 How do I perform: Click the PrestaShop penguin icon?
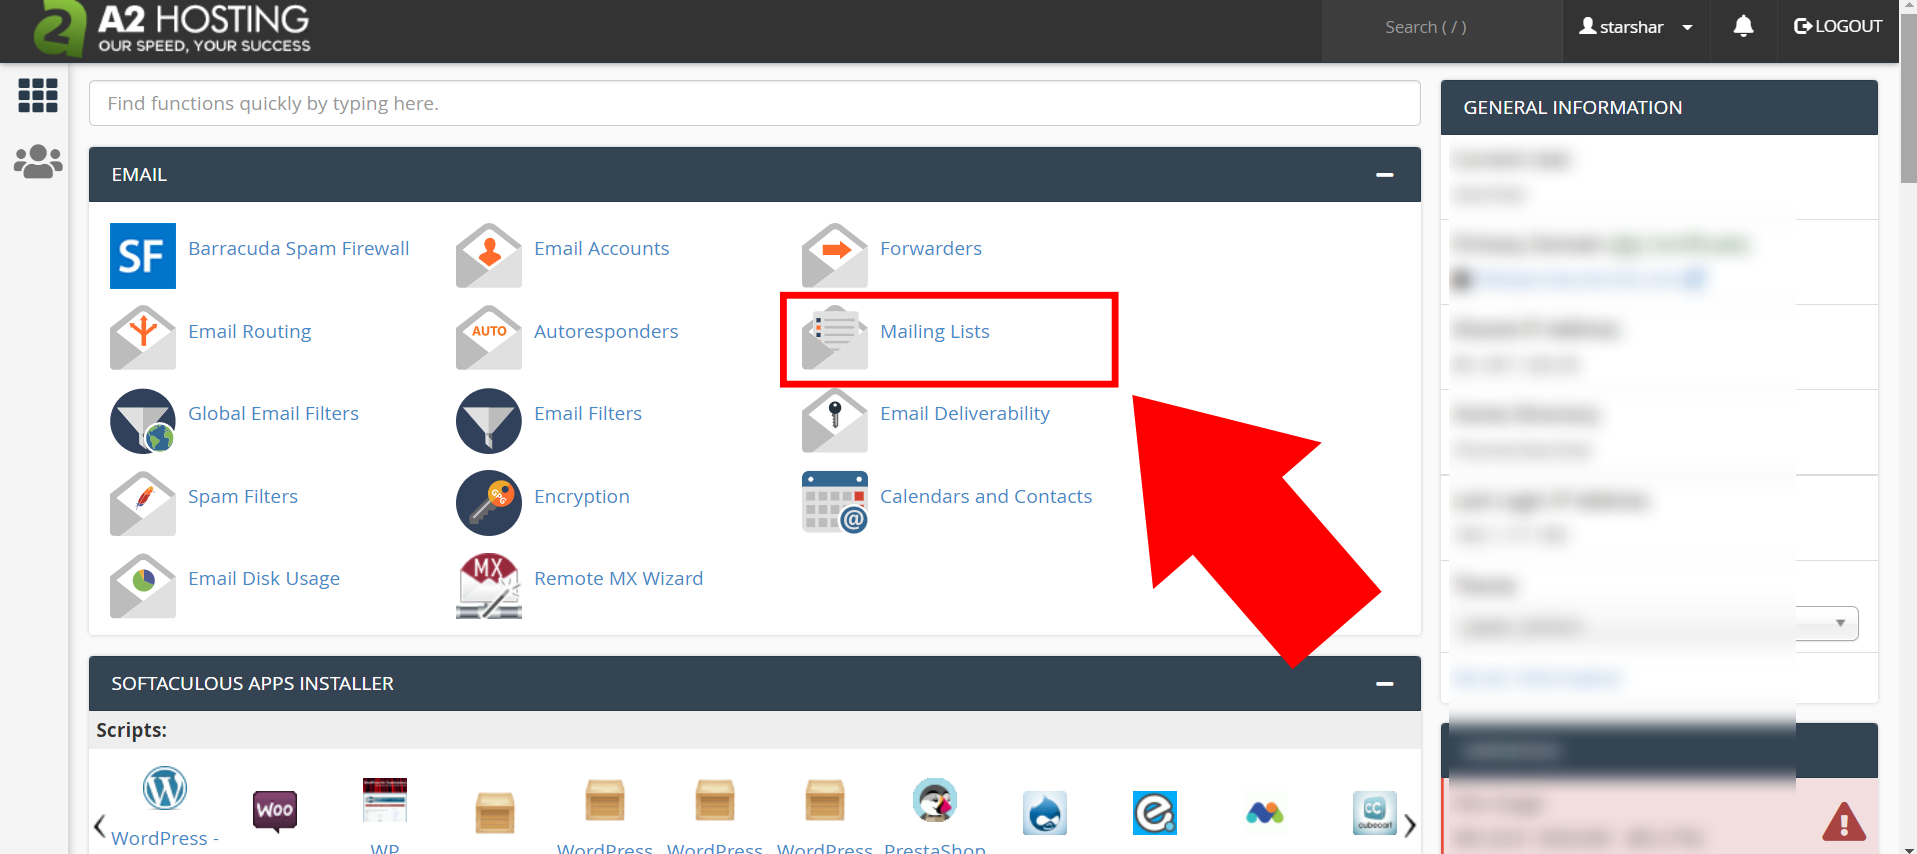click(935, 800)
